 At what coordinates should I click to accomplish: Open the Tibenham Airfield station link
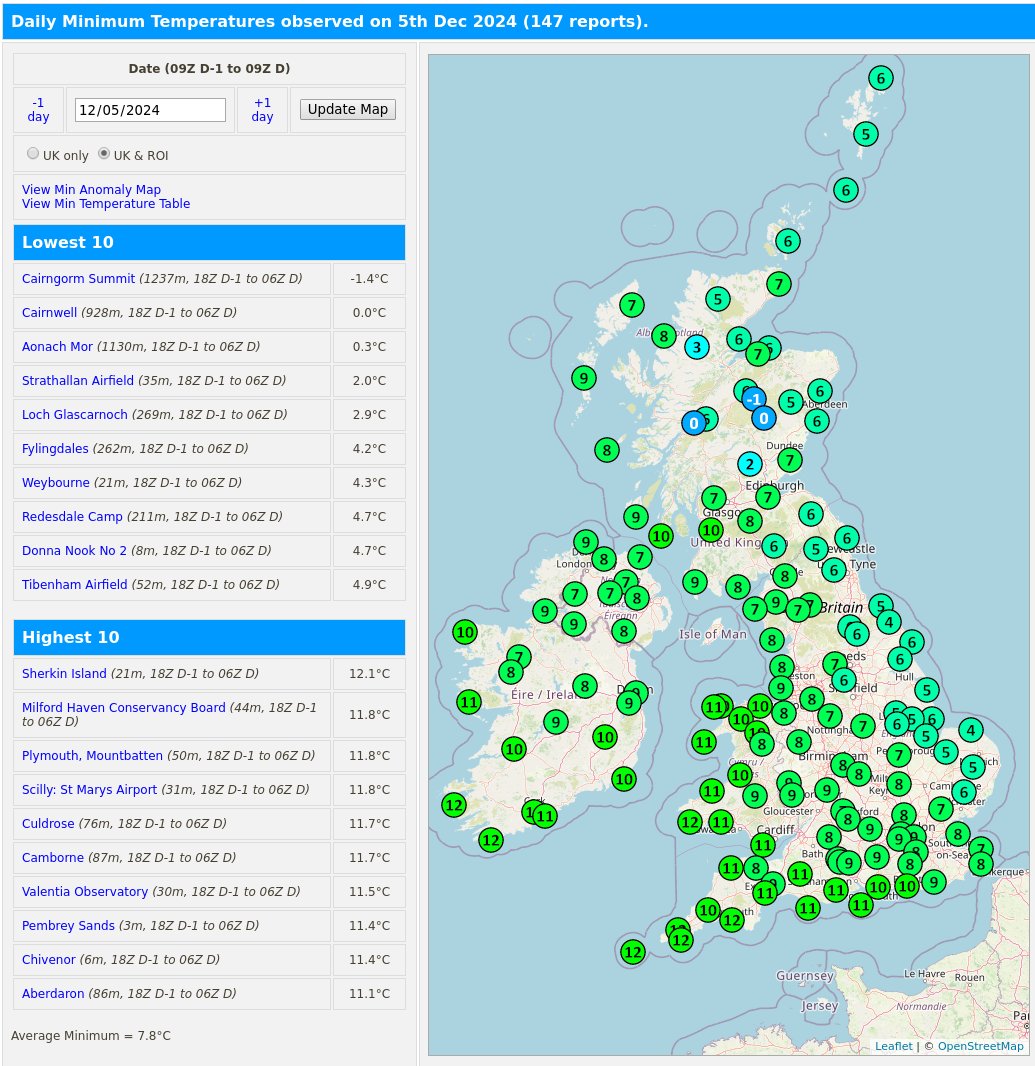click(75, 585)
